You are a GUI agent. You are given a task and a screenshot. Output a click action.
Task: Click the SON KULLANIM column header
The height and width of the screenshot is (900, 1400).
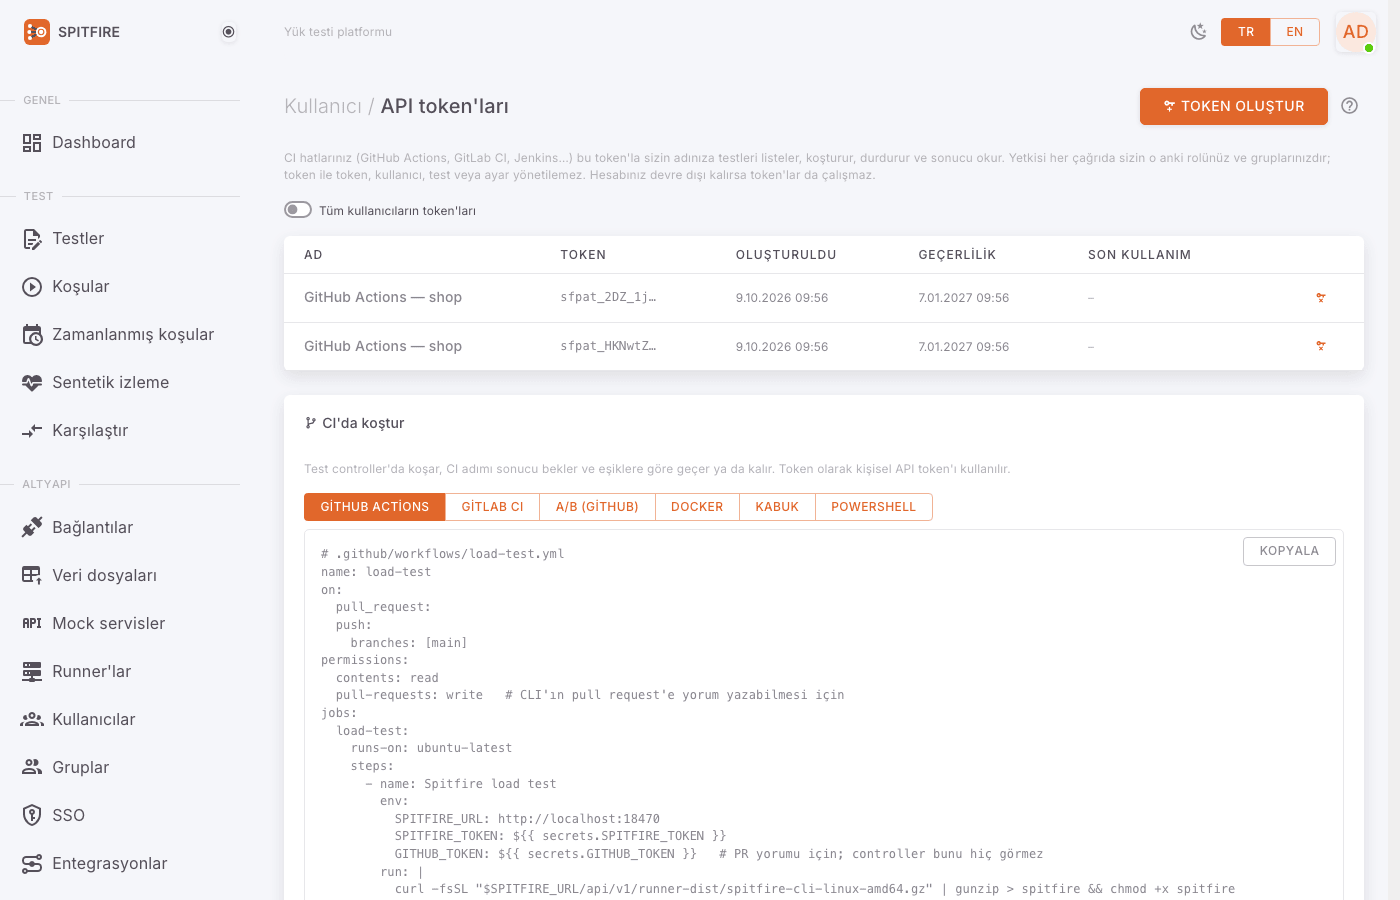click(x=1140, y=255)
